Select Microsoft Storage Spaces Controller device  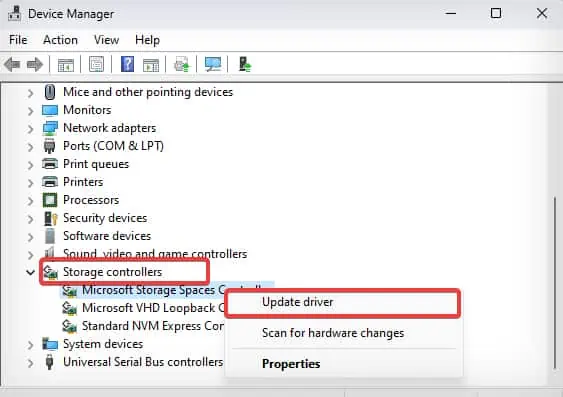click(154, 290)
